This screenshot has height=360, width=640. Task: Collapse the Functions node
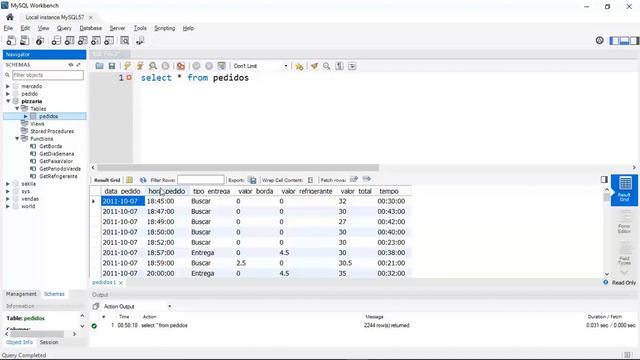pyautogui.click(x=17, y=139)
